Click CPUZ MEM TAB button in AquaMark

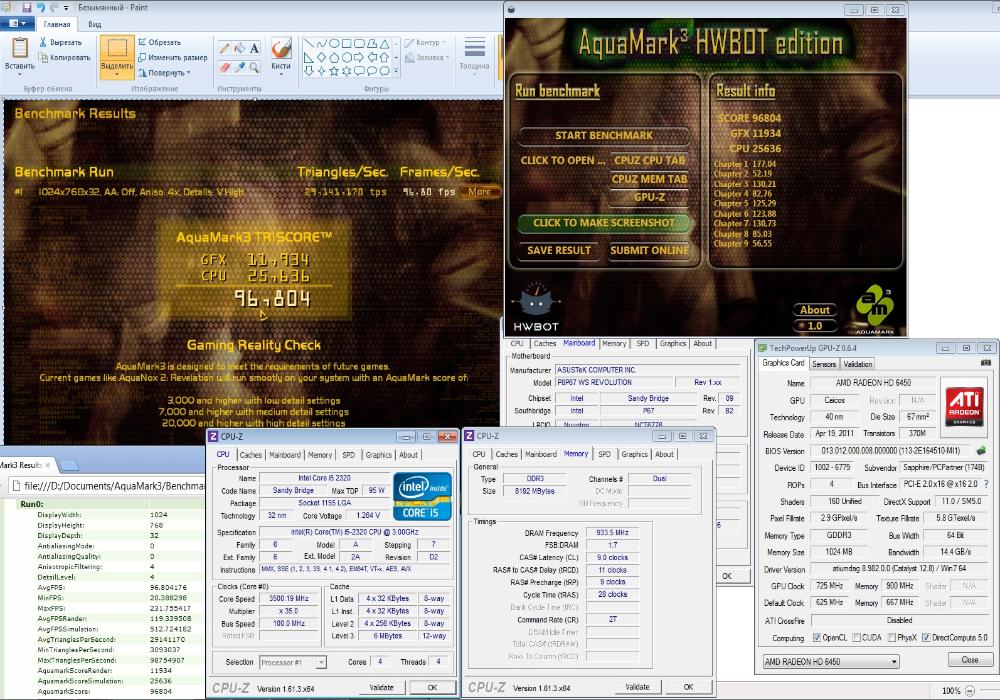[x=649, y=179]
